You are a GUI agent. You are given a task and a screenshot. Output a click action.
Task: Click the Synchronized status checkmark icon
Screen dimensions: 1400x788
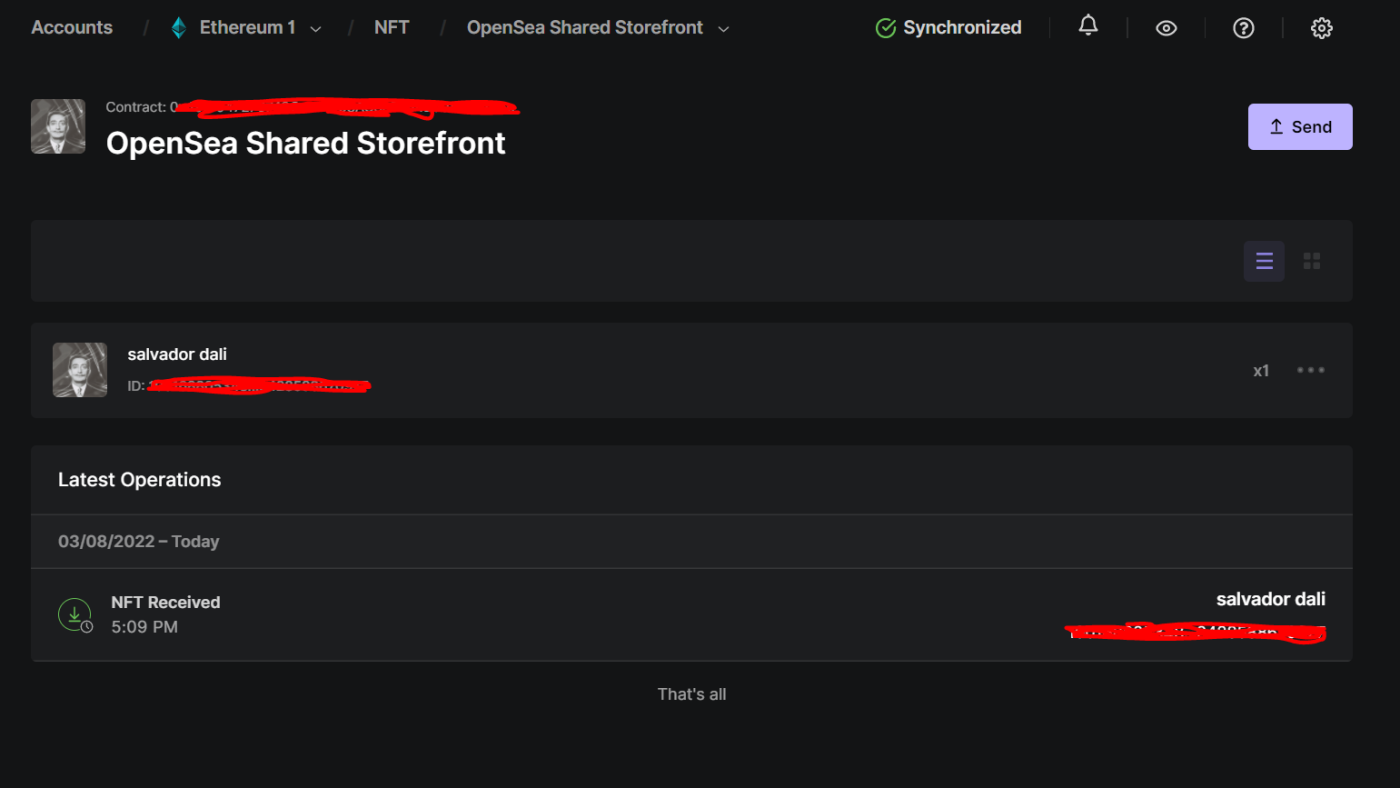tap(885, 28)
